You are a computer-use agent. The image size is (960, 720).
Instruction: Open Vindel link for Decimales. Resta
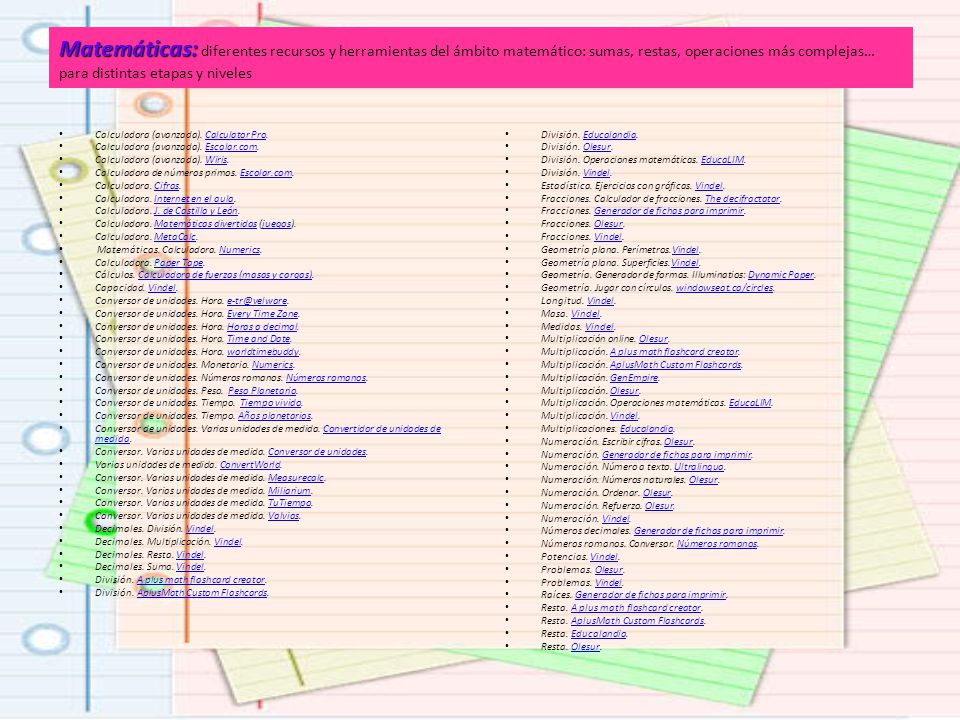coord(190,555)
